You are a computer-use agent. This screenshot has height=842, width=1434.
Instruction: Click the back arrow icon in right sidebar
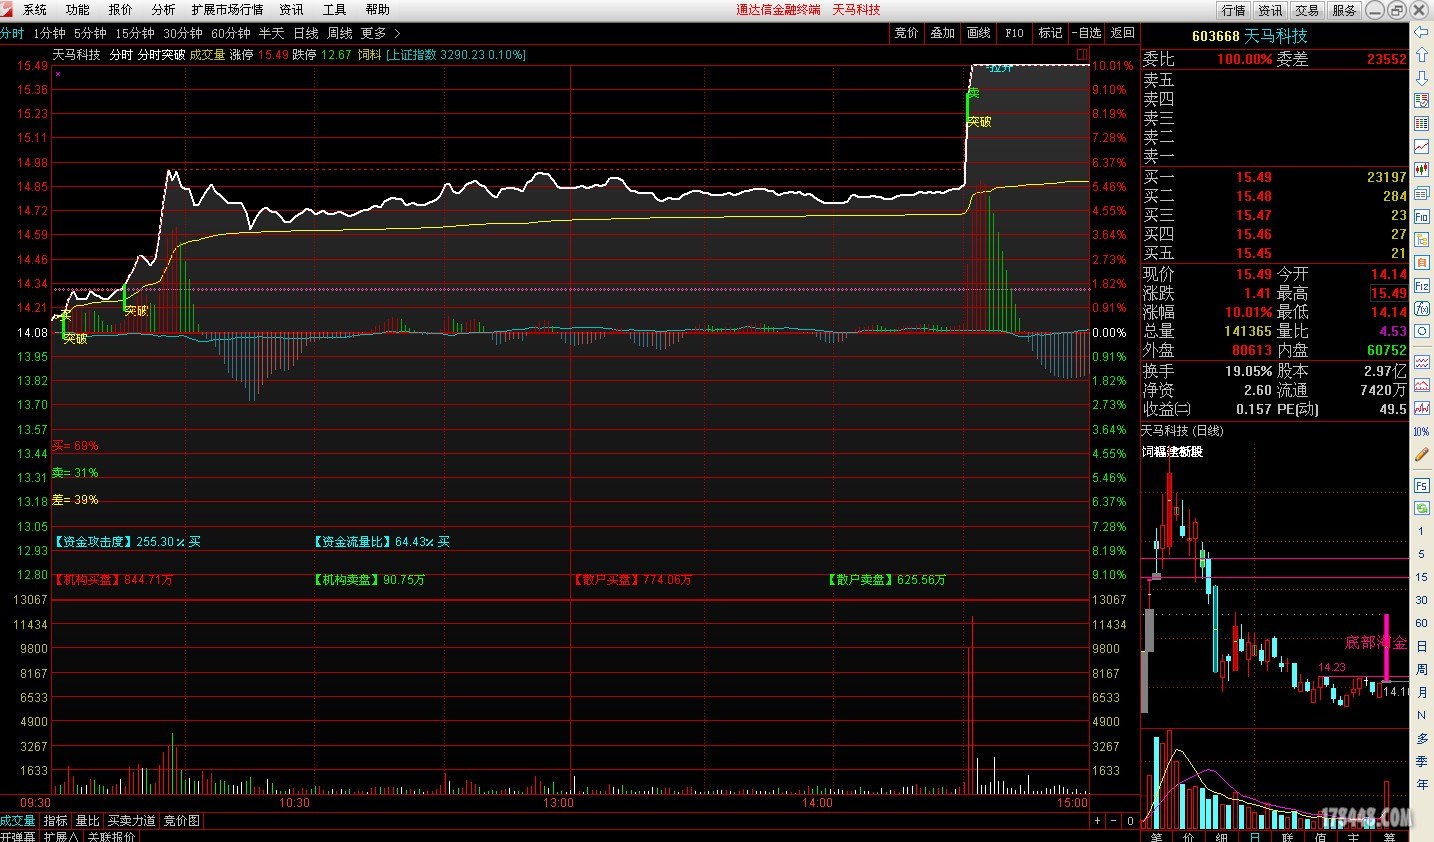click(1421, 33)
